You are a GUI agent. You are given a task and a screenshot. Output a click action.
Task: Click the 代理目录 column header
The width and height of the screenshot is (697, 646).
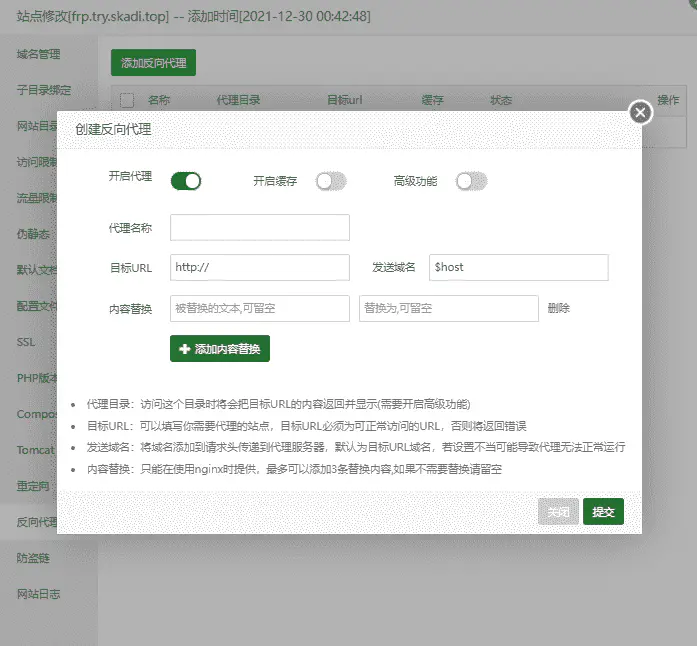coord(238,100)
